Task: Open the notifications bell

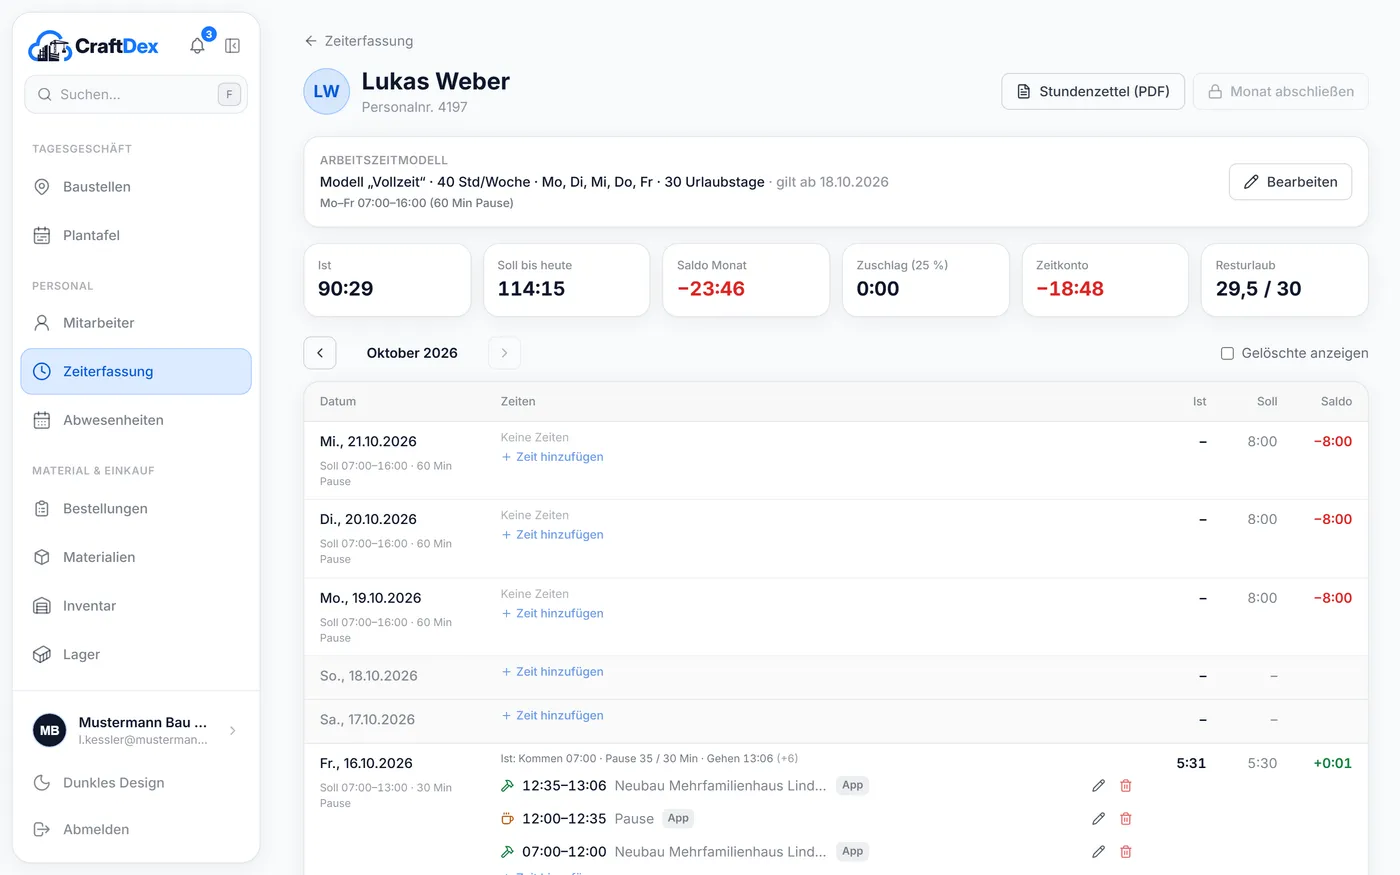Action: (197, 46)
